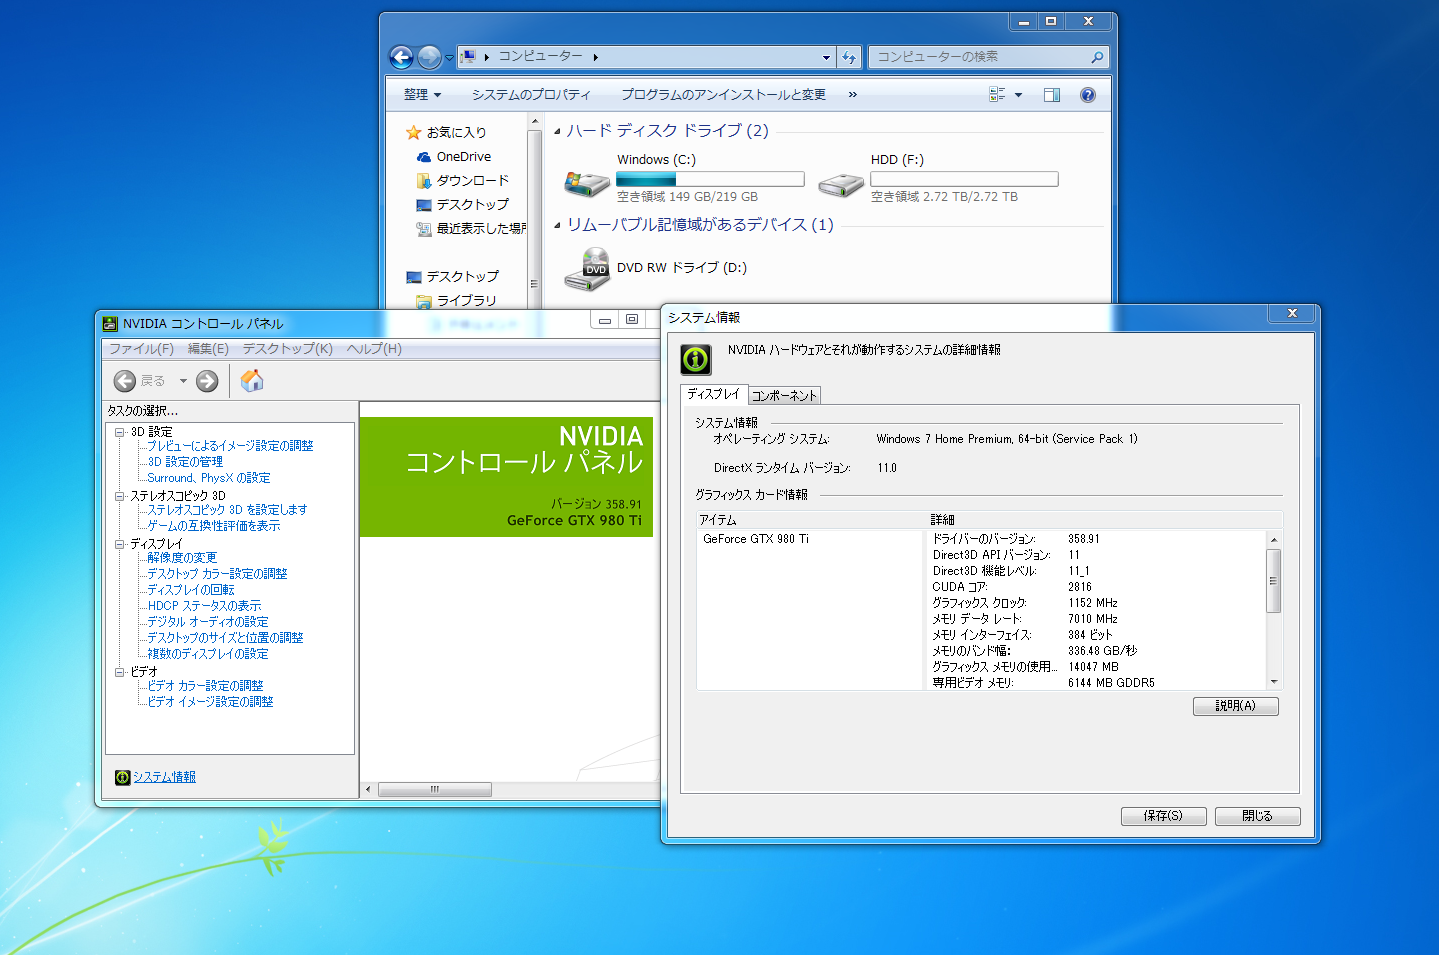Click the search magnifier icon in Explorer

point(1097,57)
